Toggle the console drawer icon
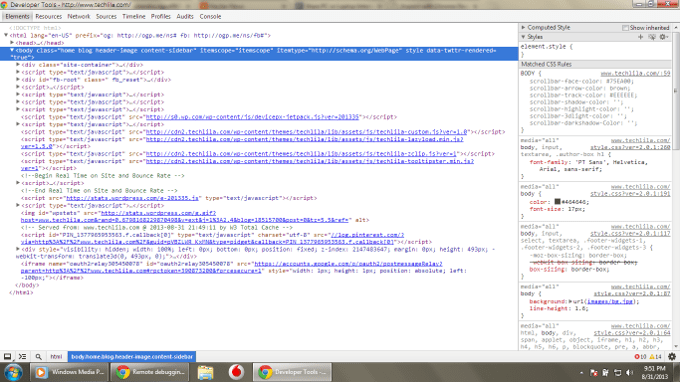This screenshot has height=382, width=680. 23,356
